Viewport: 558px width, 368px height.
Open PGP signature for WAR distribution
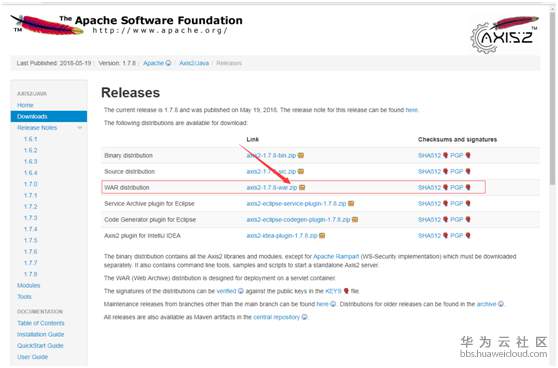tap(457, 188)
